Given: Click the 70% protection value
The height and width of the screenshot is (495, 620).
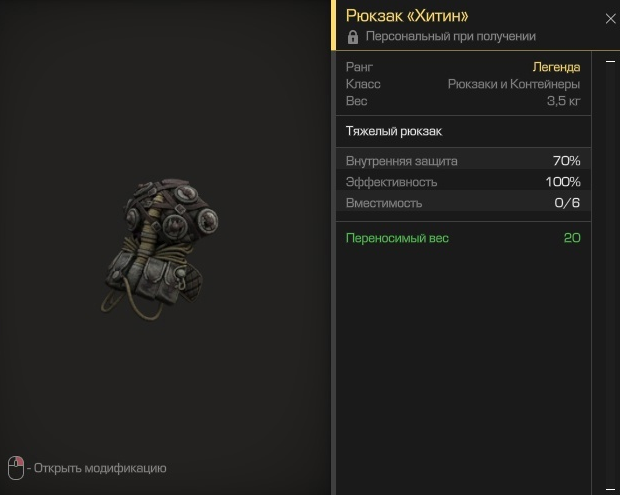Looking at the screenshot, I should click(x=567, y=161).
